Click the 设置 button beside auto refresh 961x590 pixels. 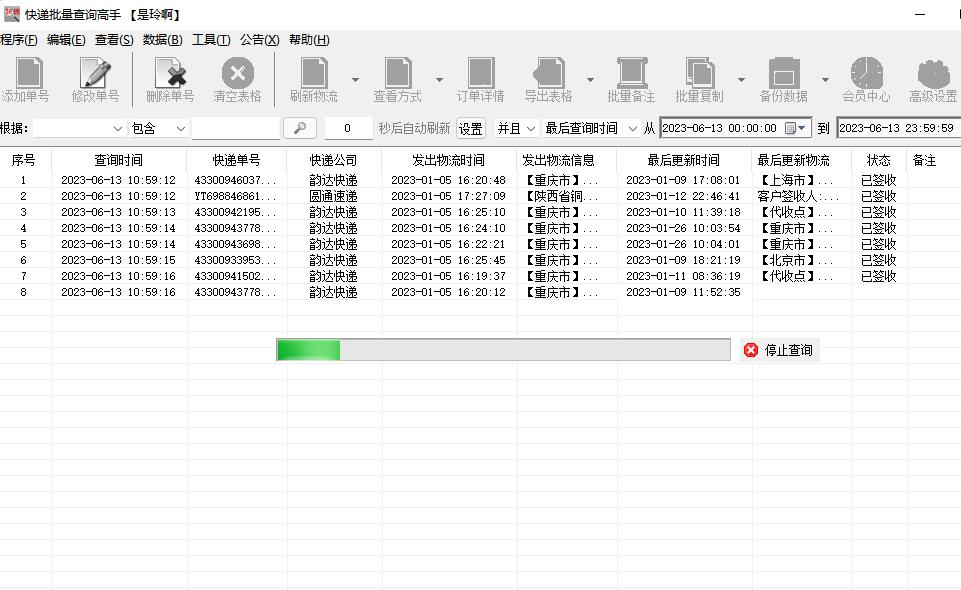pos(469,128)
